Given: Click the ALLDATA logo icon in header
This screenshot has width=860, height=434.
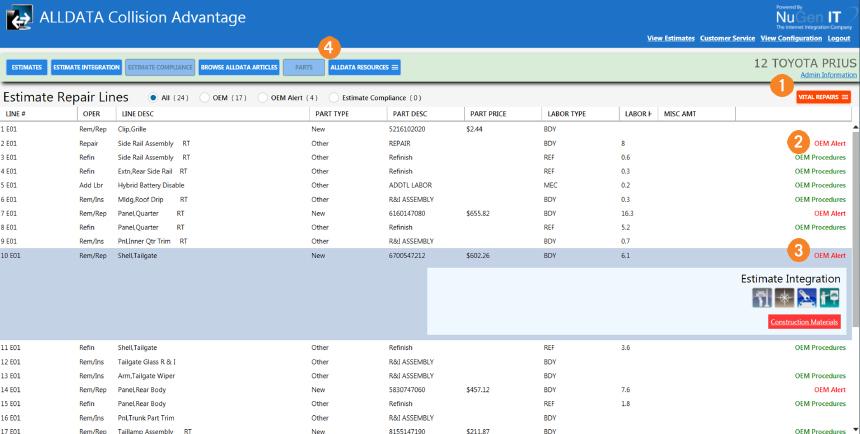Looking at the screenshot, I should 19,18.
